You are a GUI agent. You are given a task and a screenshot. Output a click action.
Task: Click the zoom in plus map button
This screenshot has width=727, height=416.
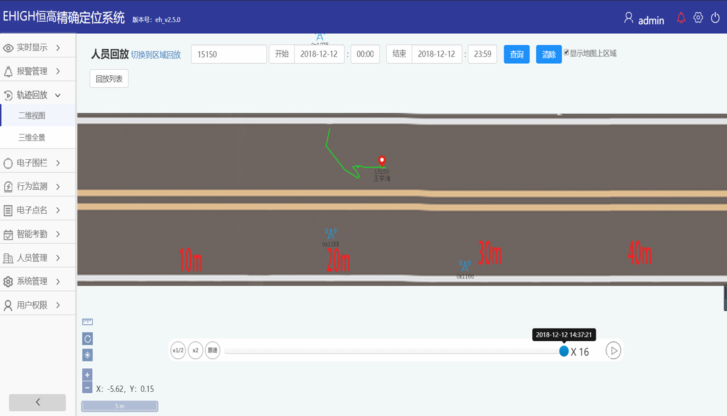[x=87, y=375]
